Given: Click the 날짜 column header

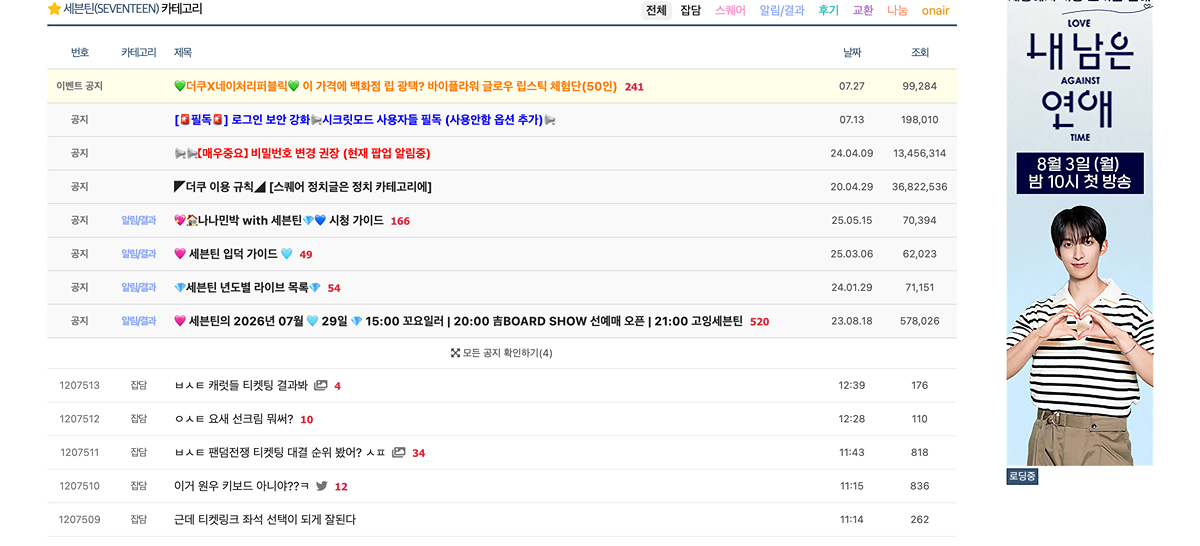Looking at the screenshot, I should pos(852,52).
